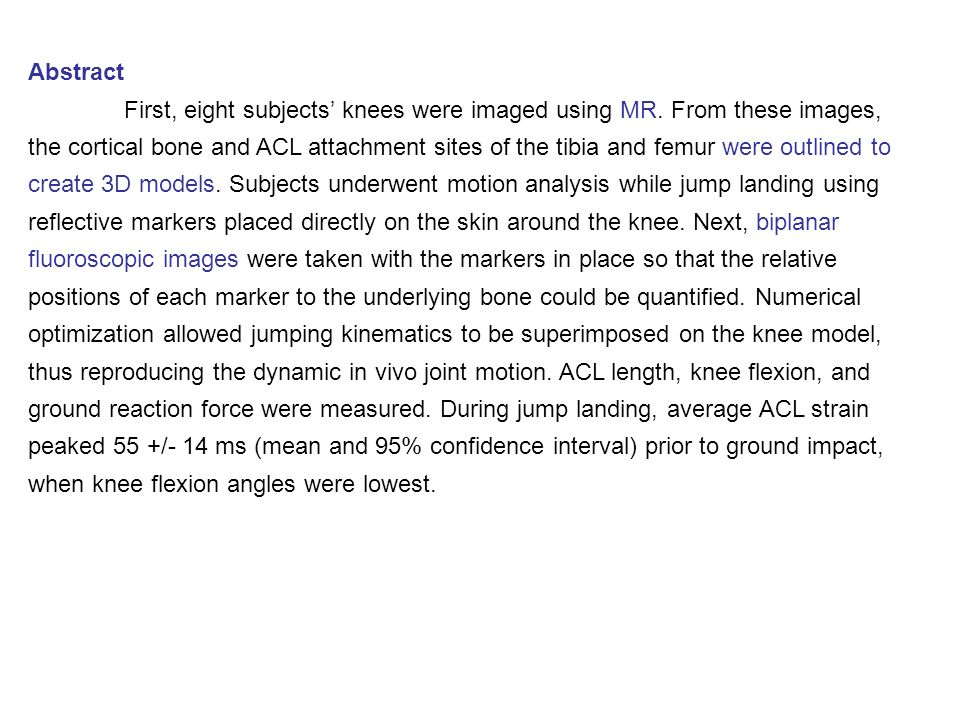Click the '55 +/- 14 ms' value
The width and height of the screenshot is (960, 720).
click(179, 446)
